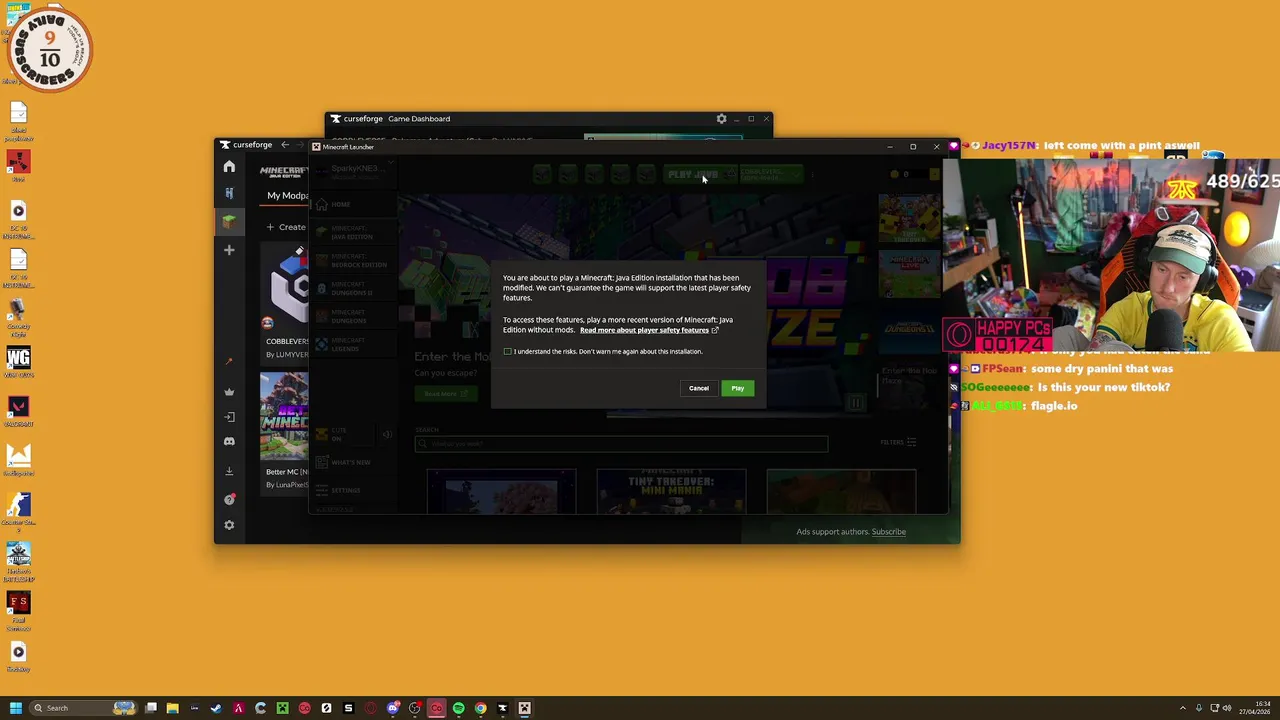Screen dimensions: 1280x720
Task: Select the Minecraft grass block game icon
Action: pyautogui.click(x=229, y=221)
